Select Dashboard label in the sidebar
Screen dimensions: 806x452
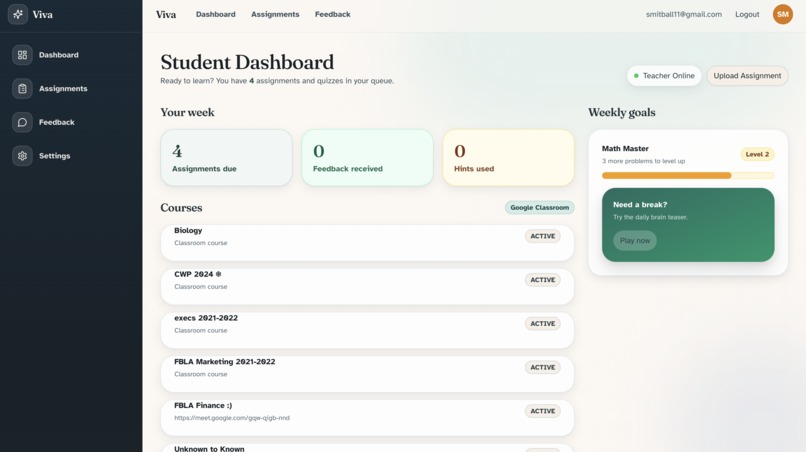[x=59, y=55]
